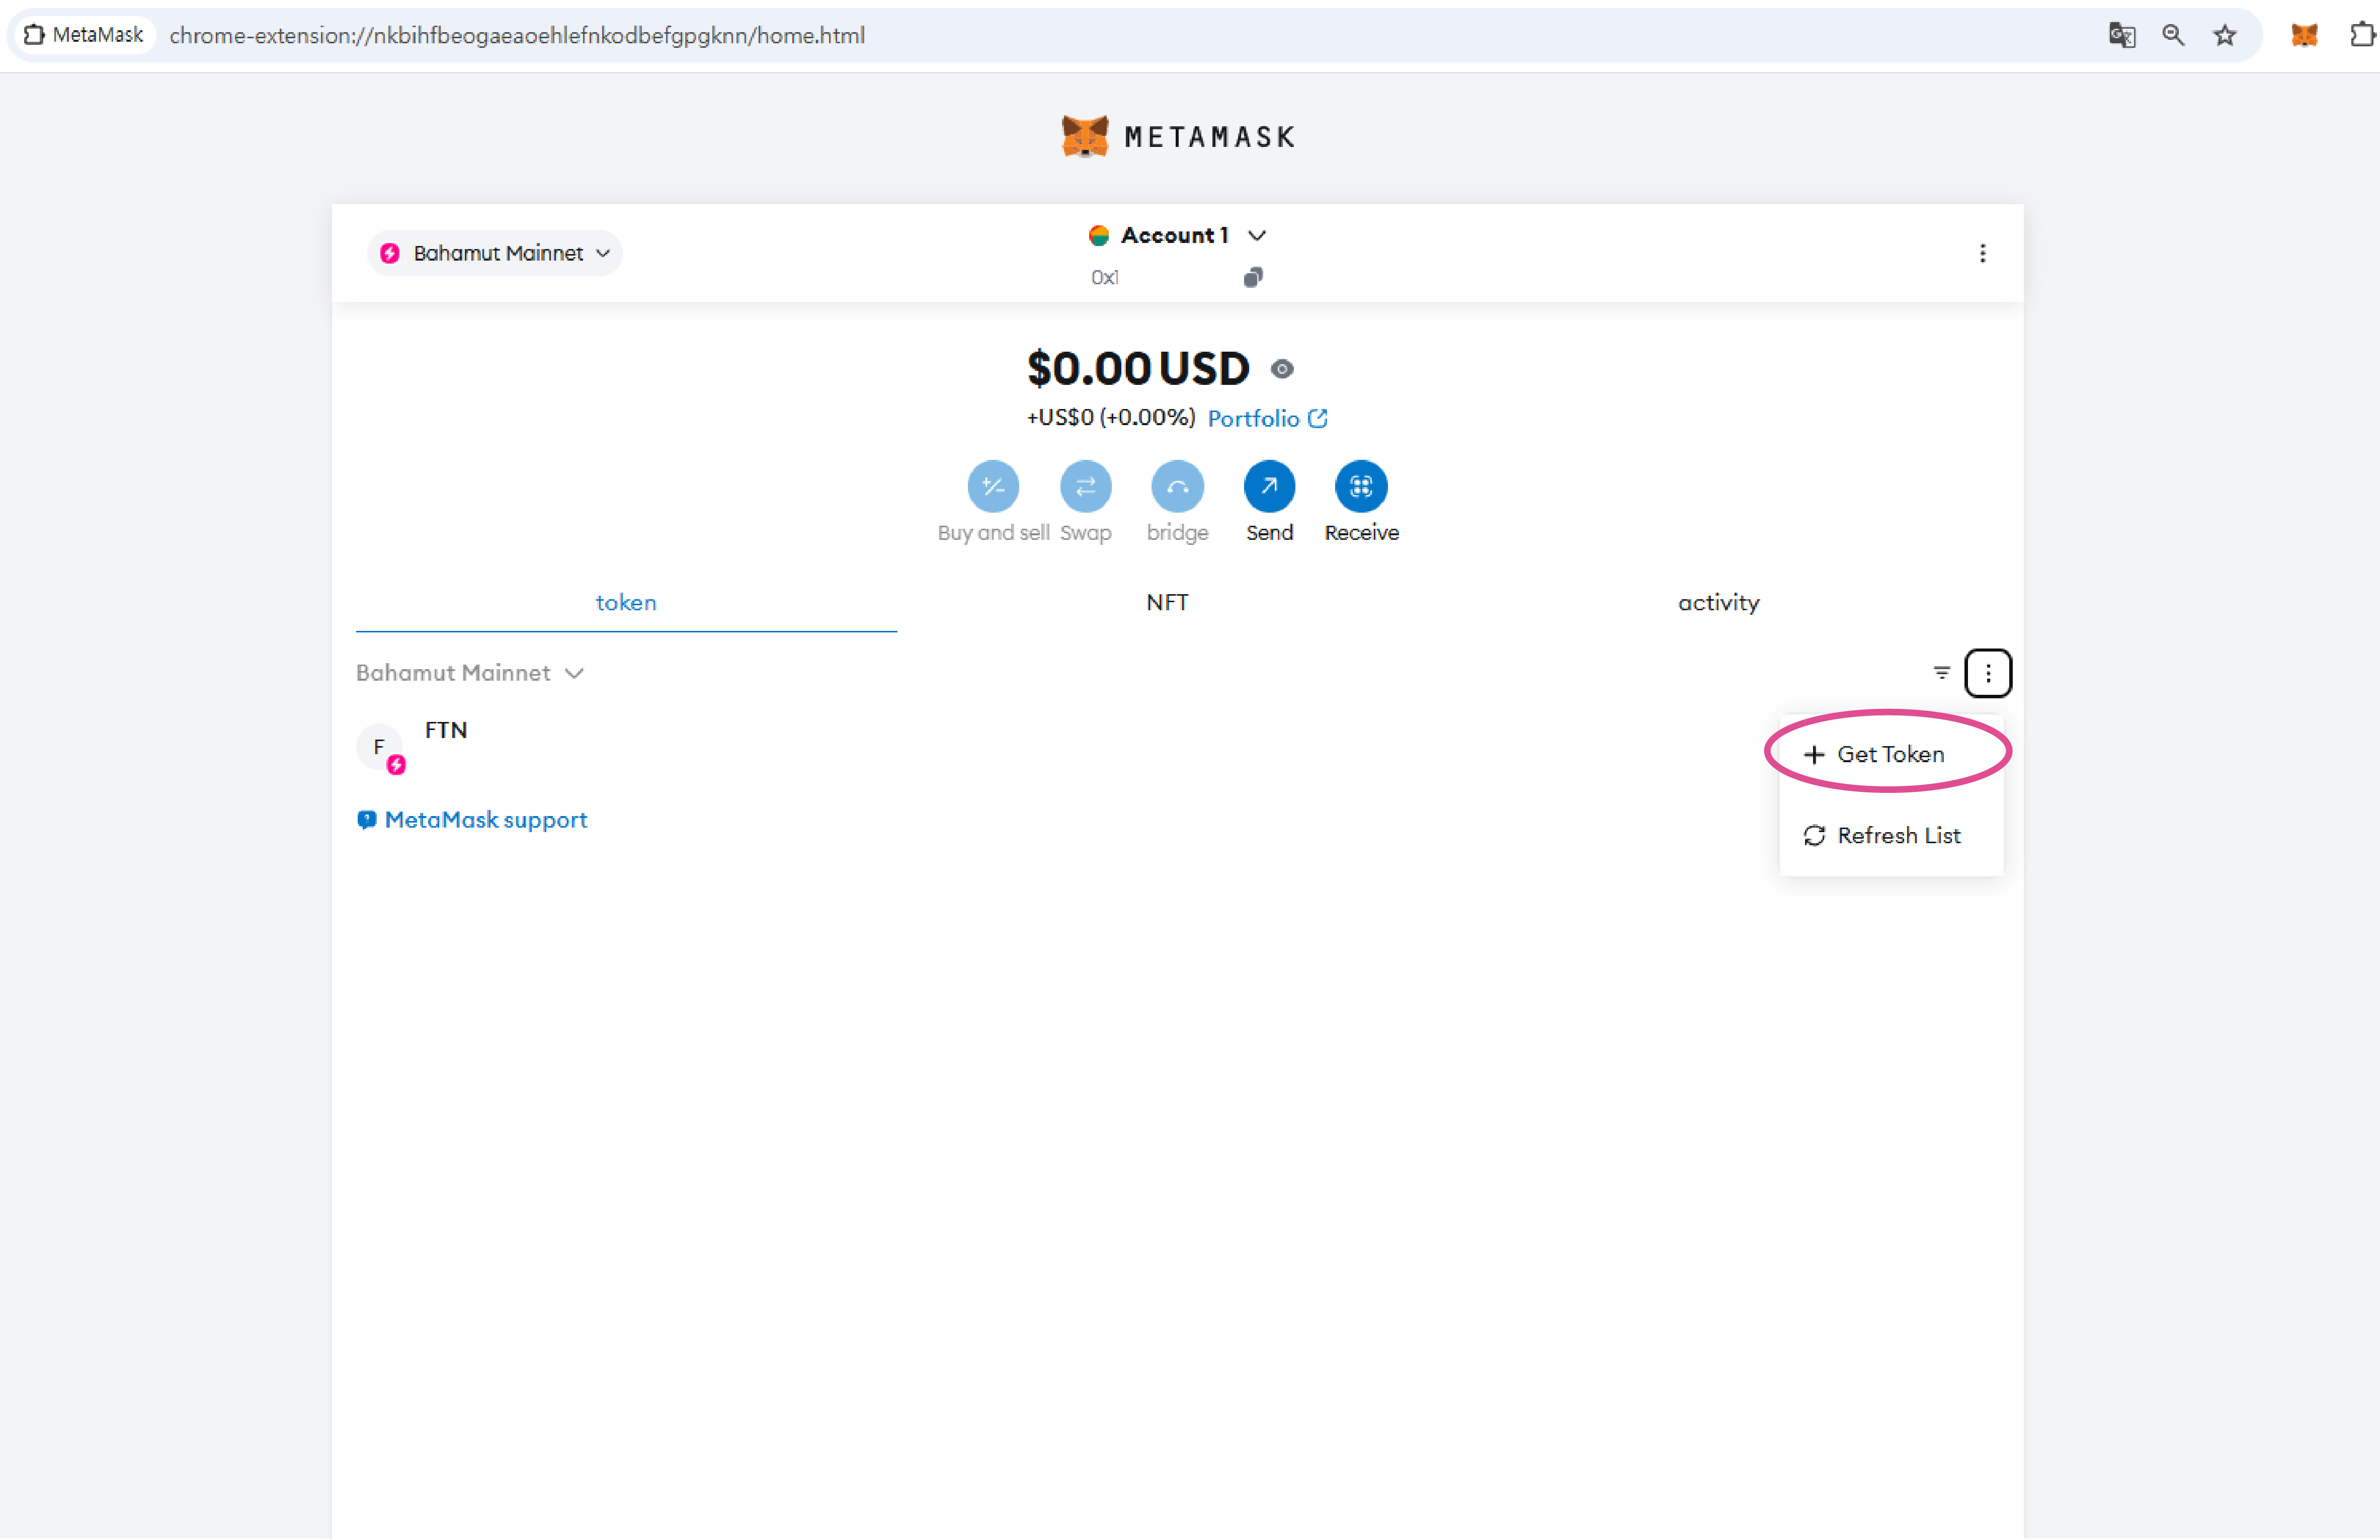Click the FTN token name

click(x=446, y=730)
